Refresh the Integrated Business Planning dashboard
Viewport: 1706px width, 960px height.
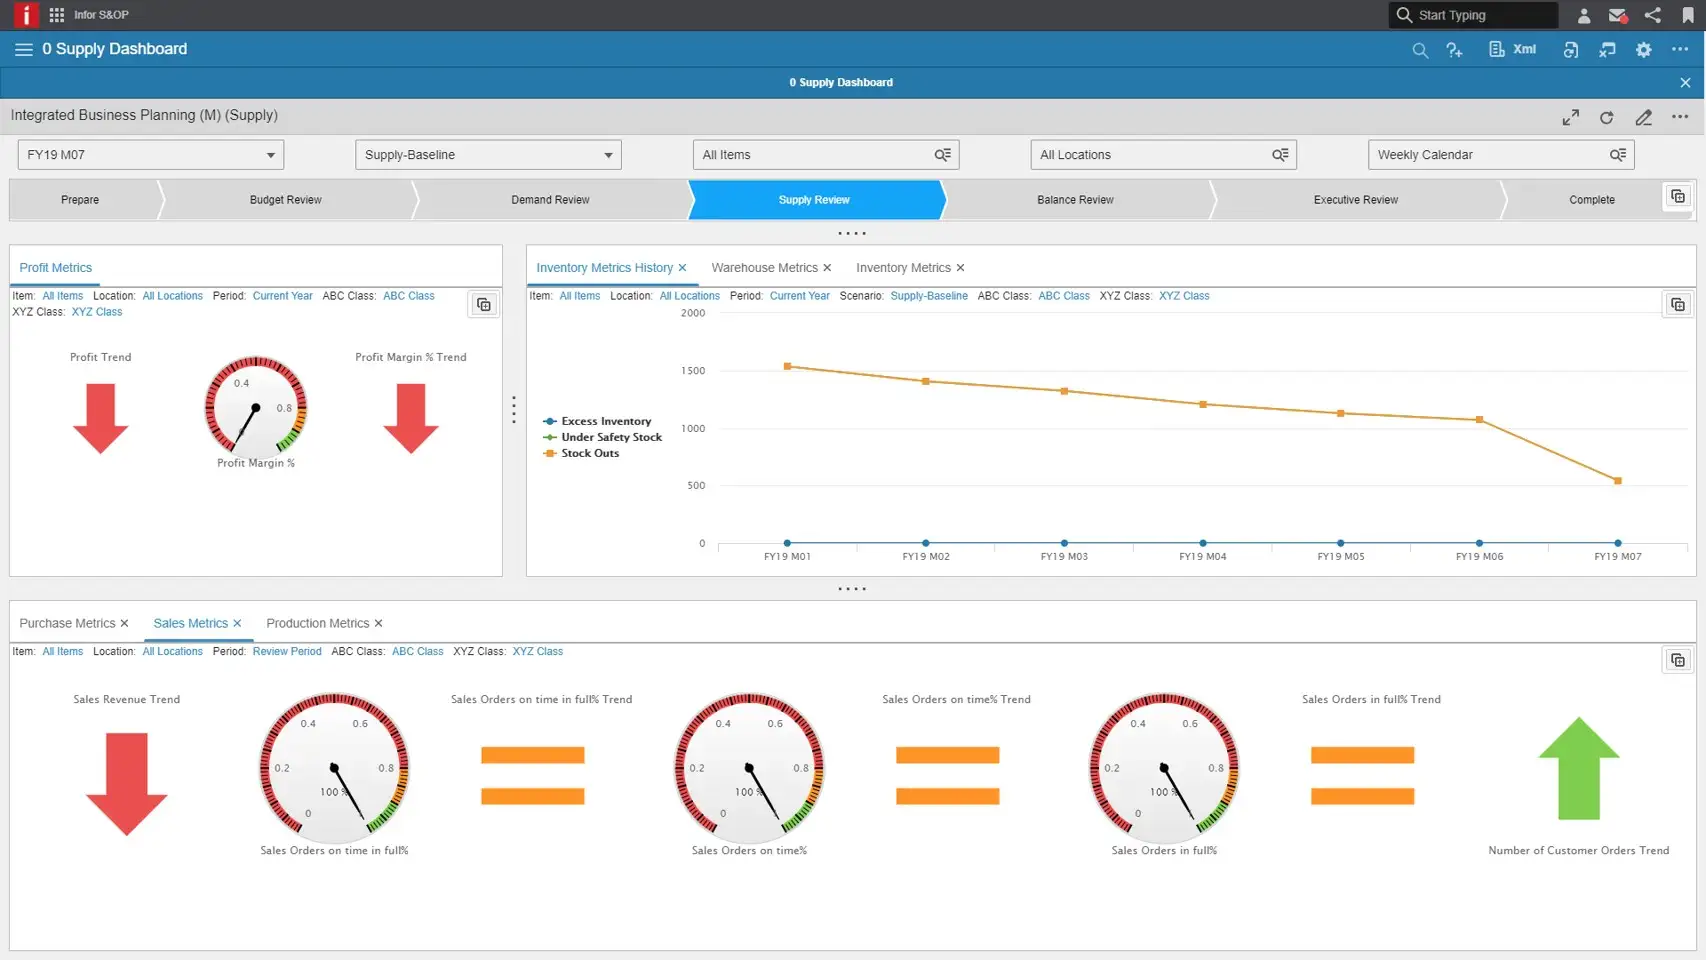tap(1606, 117)
